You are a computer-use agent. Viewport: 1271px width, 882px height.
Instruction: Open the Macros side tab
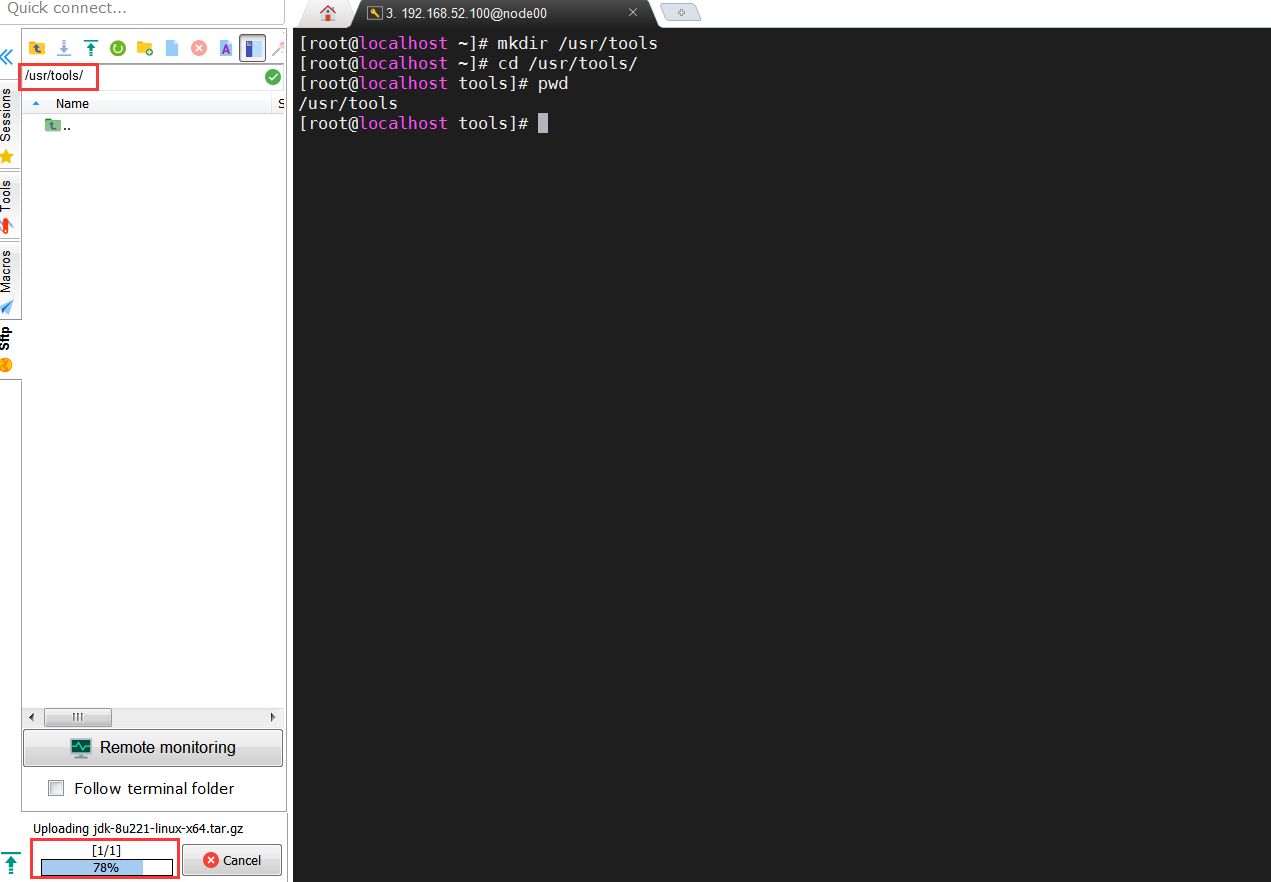coord(7,280)
